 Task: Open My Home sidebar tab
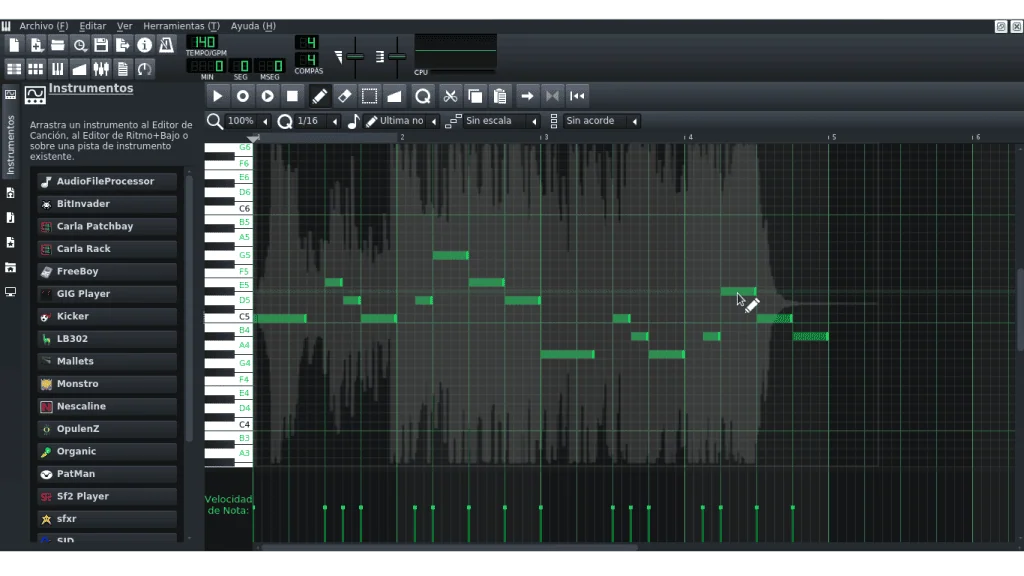[10, 267]
